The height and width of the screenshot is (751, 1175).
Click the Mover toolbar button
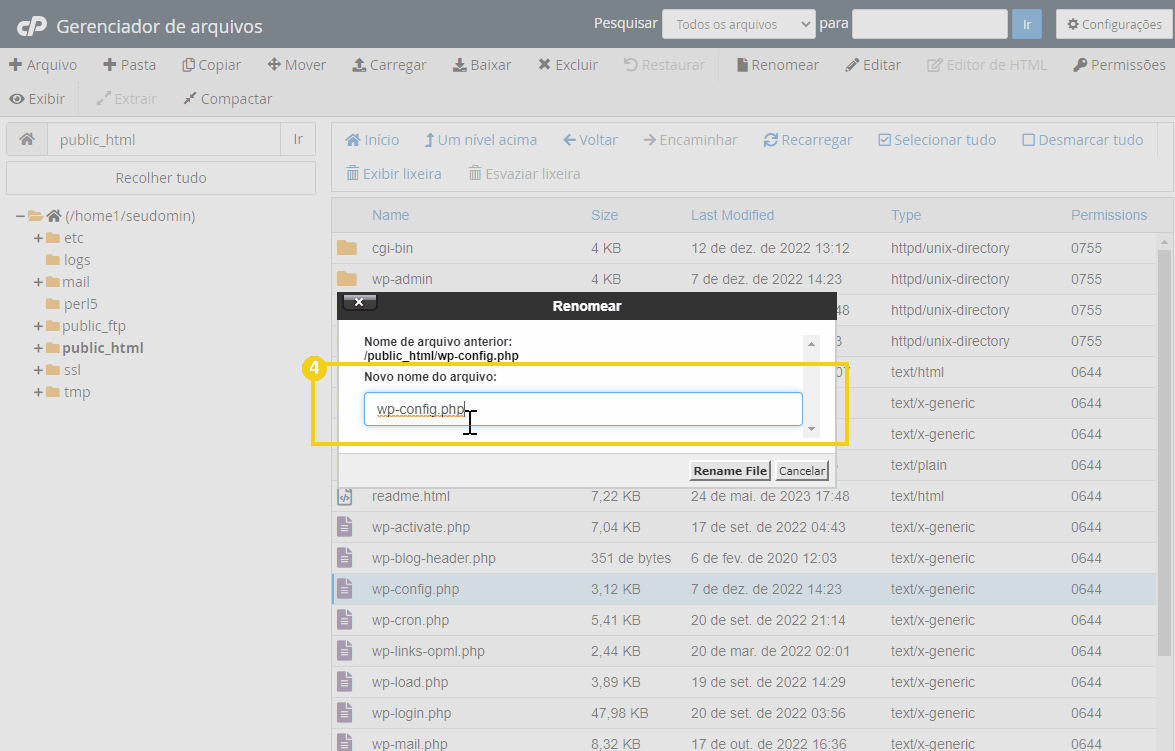(297, 65)
